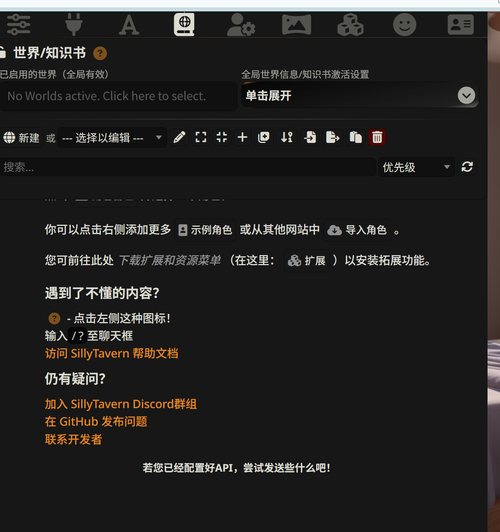
Task: Import a world info file icon
Action: [x=310, y=137]
